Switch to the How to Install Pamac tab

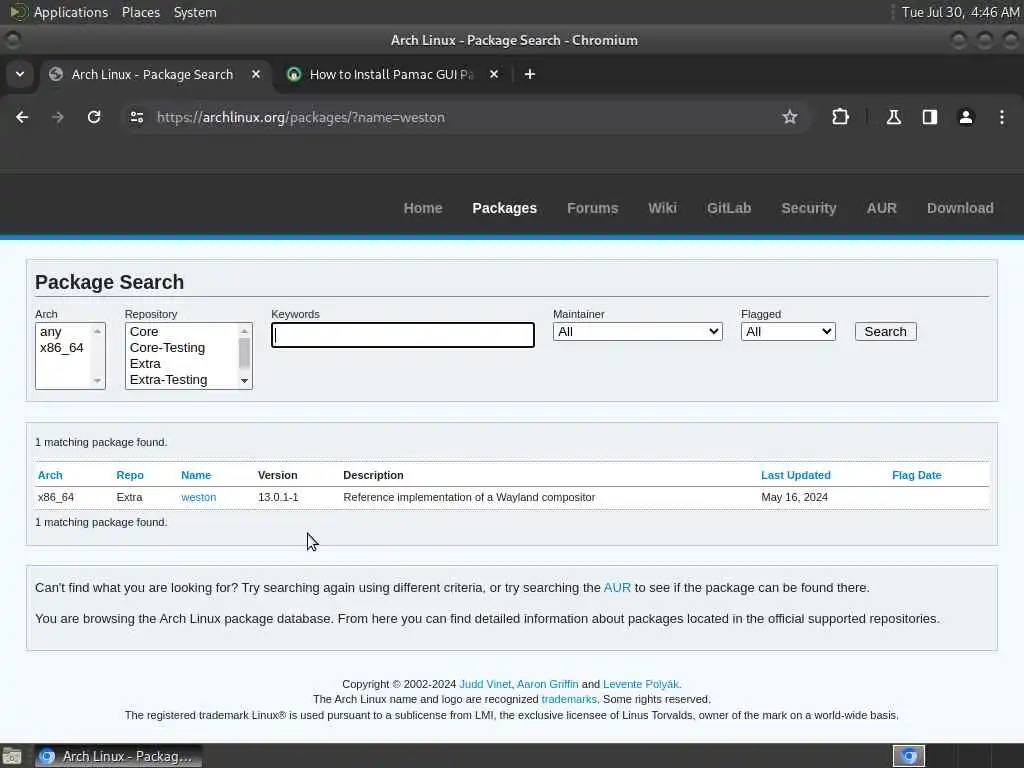click(391, 74)
